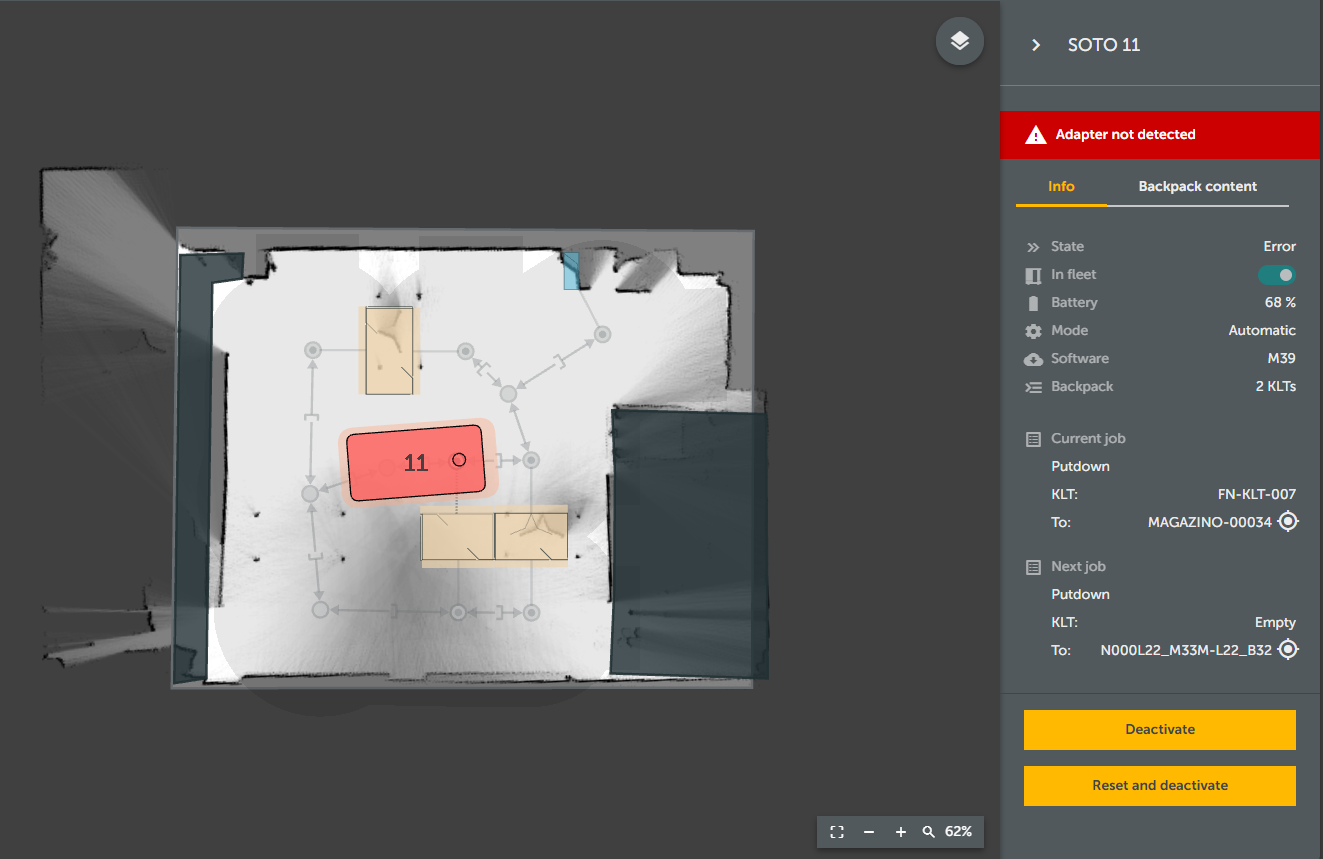Click the FN-KLT-007 KLT value
The height and width of the screenshot is (859, 1323).
tap(1257, 494)
